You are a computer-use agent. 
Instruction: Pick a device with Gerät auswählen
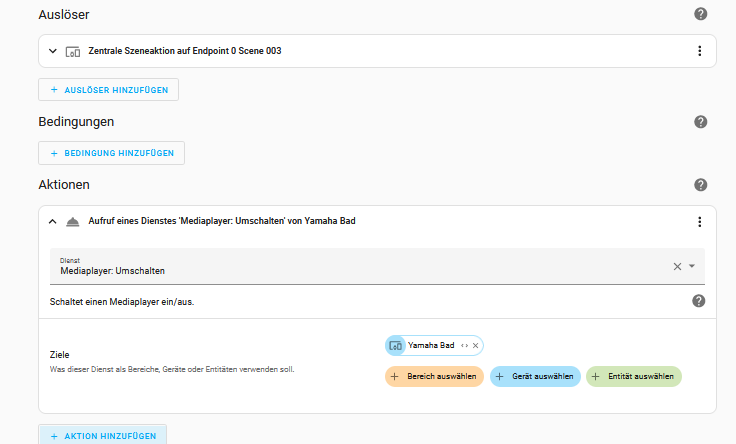(535, 376)
